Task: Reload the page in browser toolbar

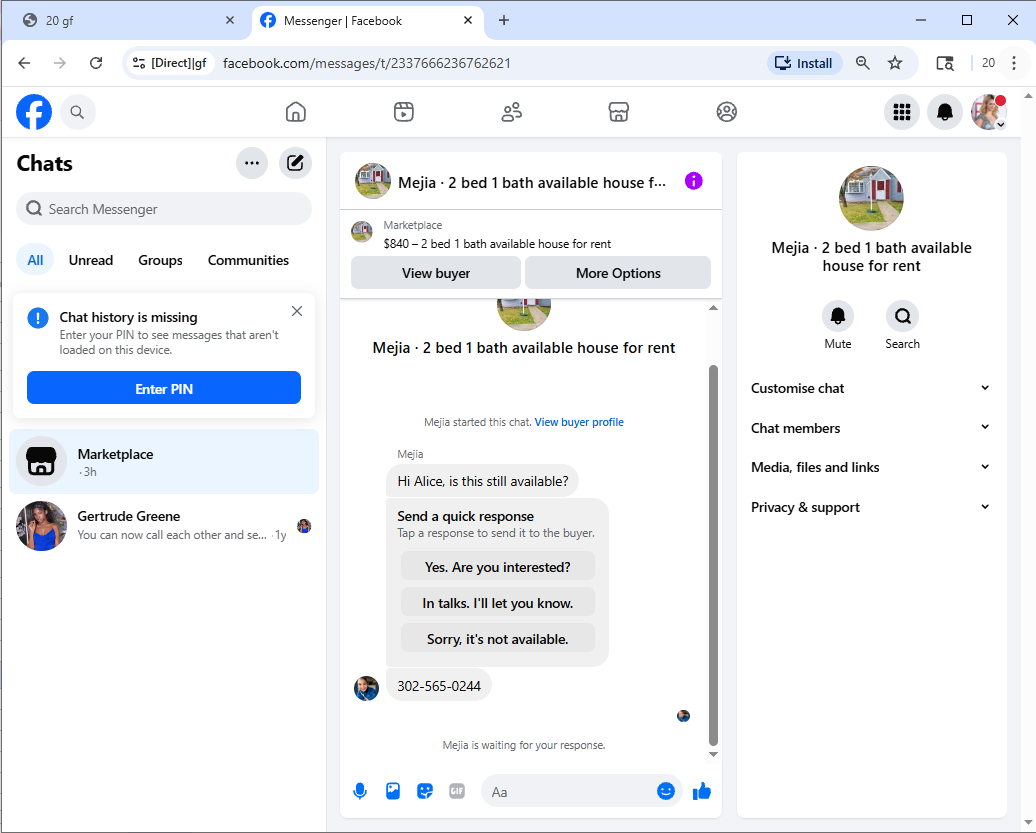Action: point(96,63)
